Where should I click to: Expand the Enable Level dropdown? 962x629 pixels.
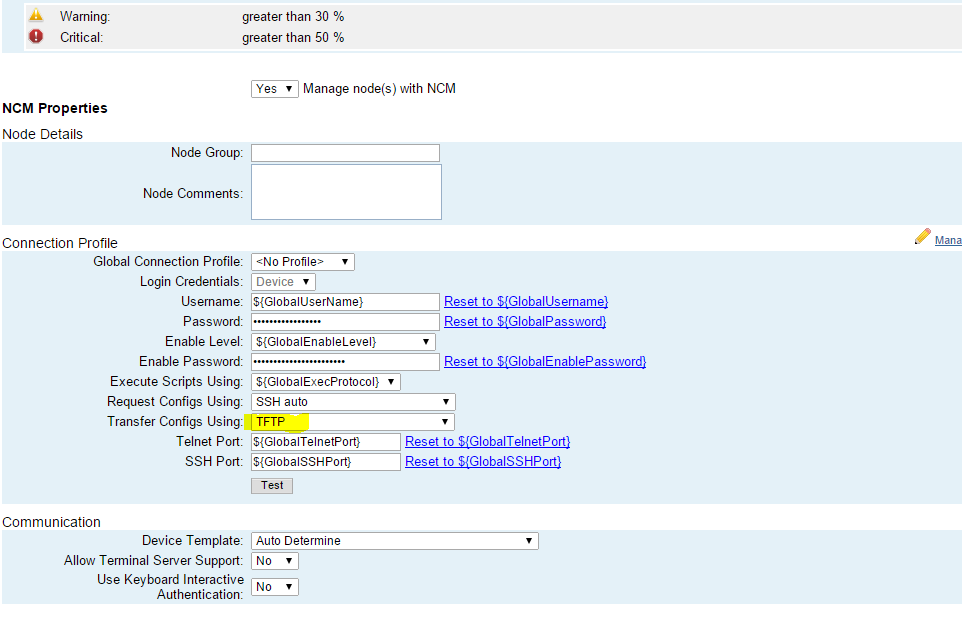pyautogui.click(x=343, y=342)
